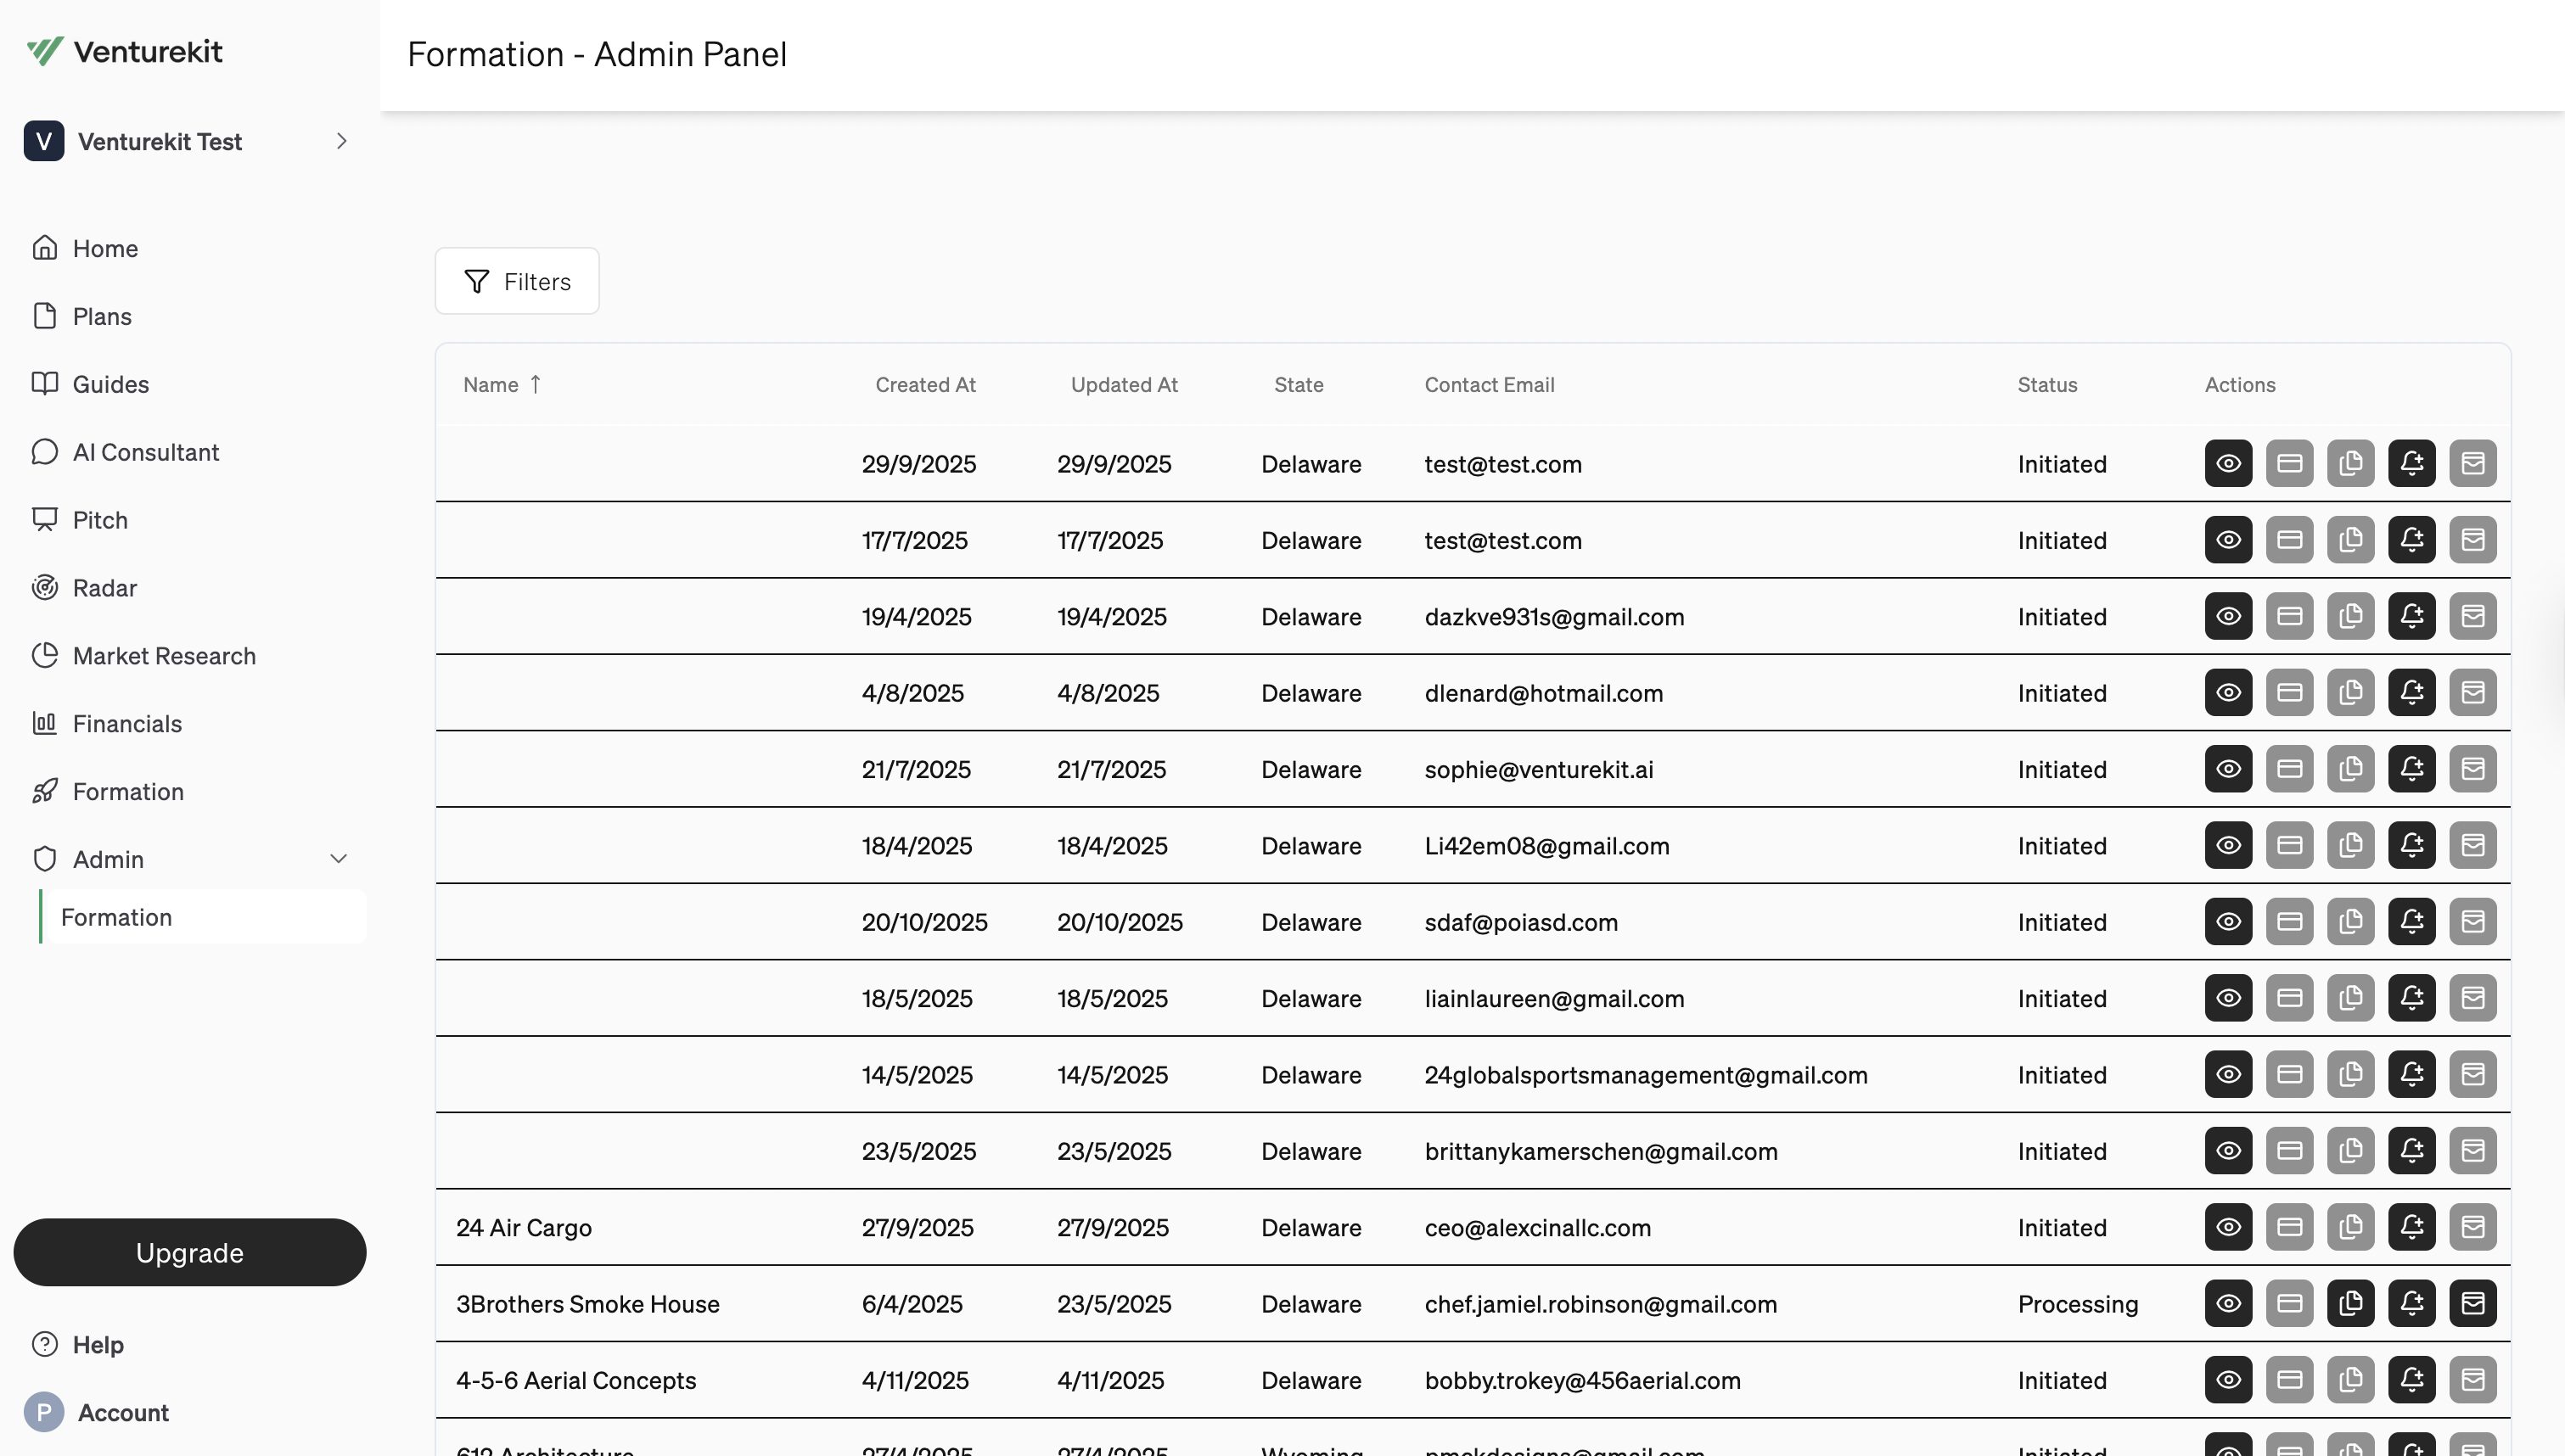Sort by State column header
The height and width of the screenshot is (1456, 2565).
click(1298, 385)
